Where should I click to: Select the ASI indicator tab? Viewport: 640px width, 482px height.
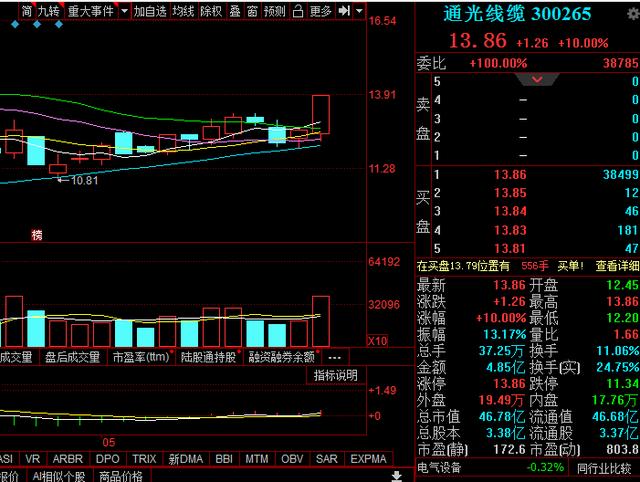[x=7, y=459]
